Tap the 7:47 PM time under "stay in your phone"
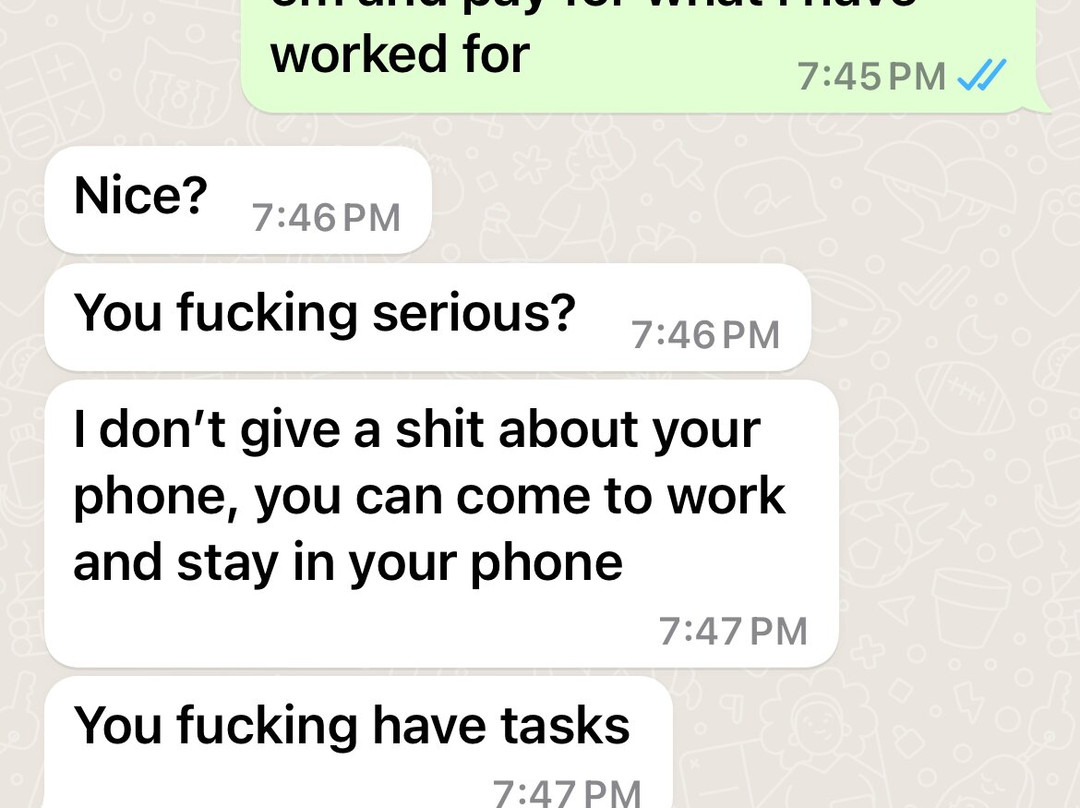This screenshot has width=1080, height=808. pyautogui.click(x=733, y=631)
